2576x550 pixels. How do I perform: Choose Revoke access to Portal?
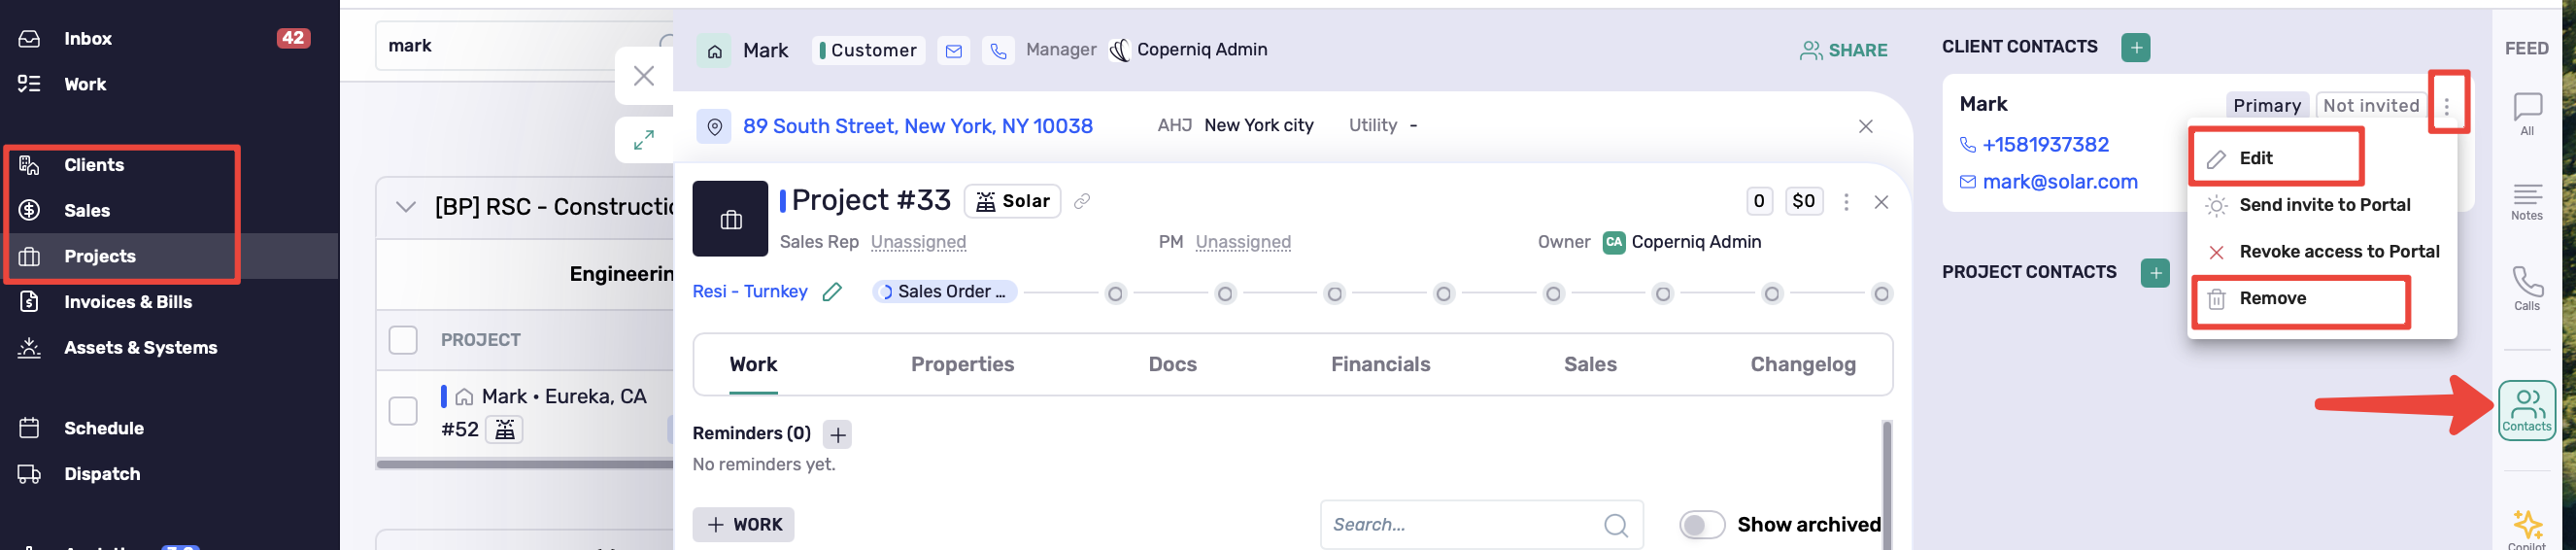point(2324,252)
